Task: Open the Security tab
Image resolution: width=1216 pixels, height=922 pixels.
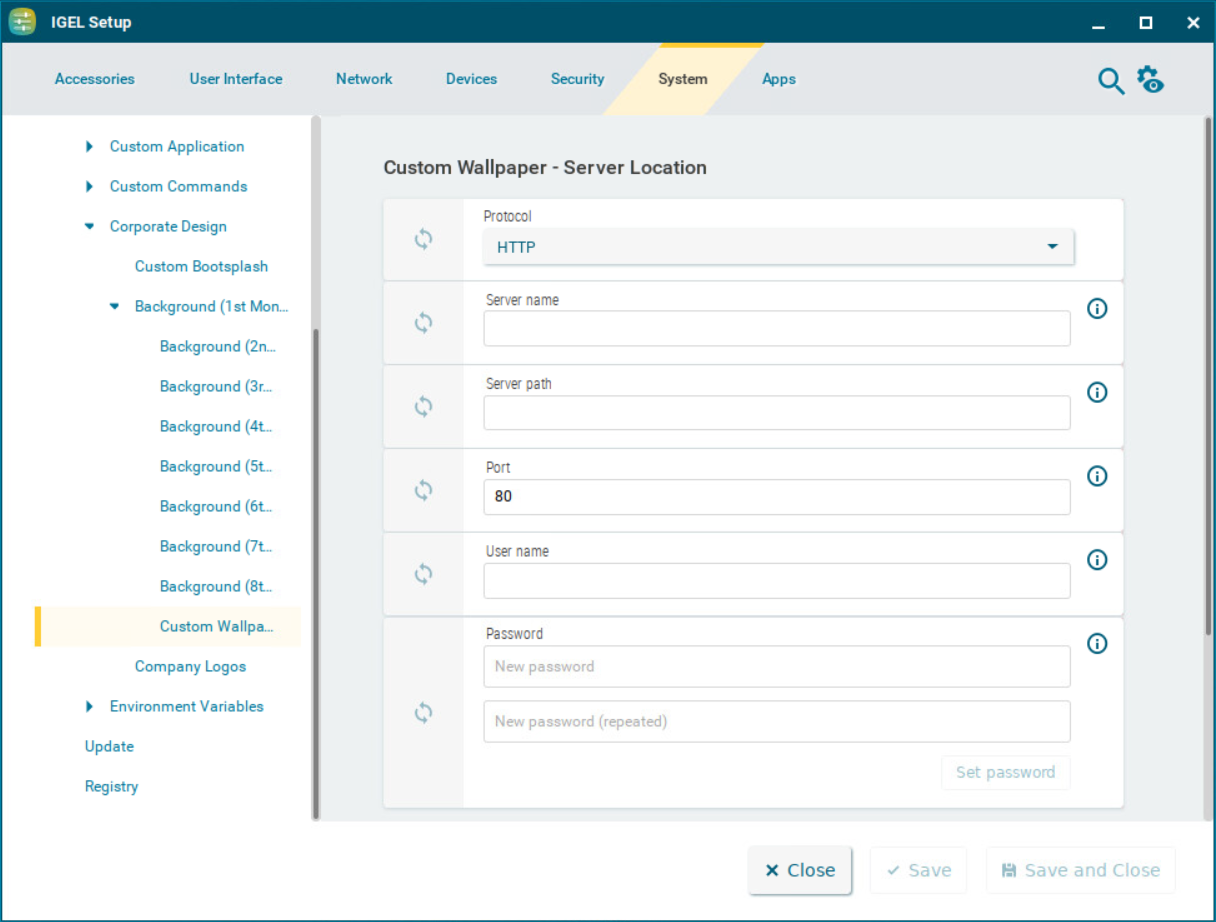Action: pos(577,79)
